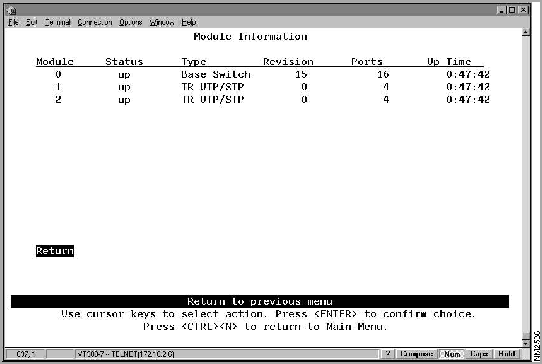Screen dimensions: 542x364
Task: Click the Module column header
Action: point(55,62)
